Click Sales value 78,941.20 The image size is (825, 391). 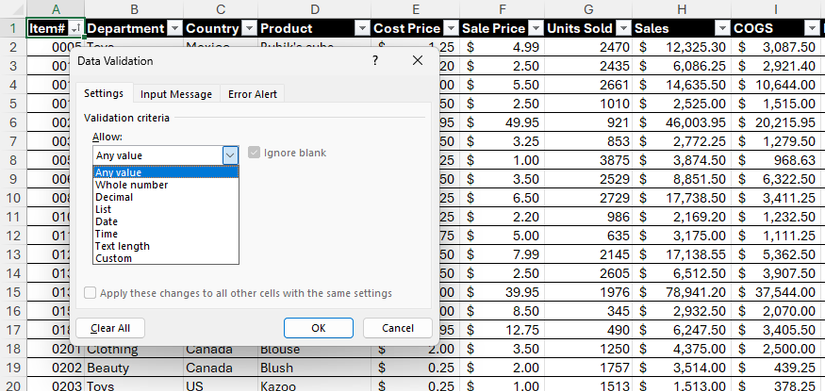[x=682, y=293]
